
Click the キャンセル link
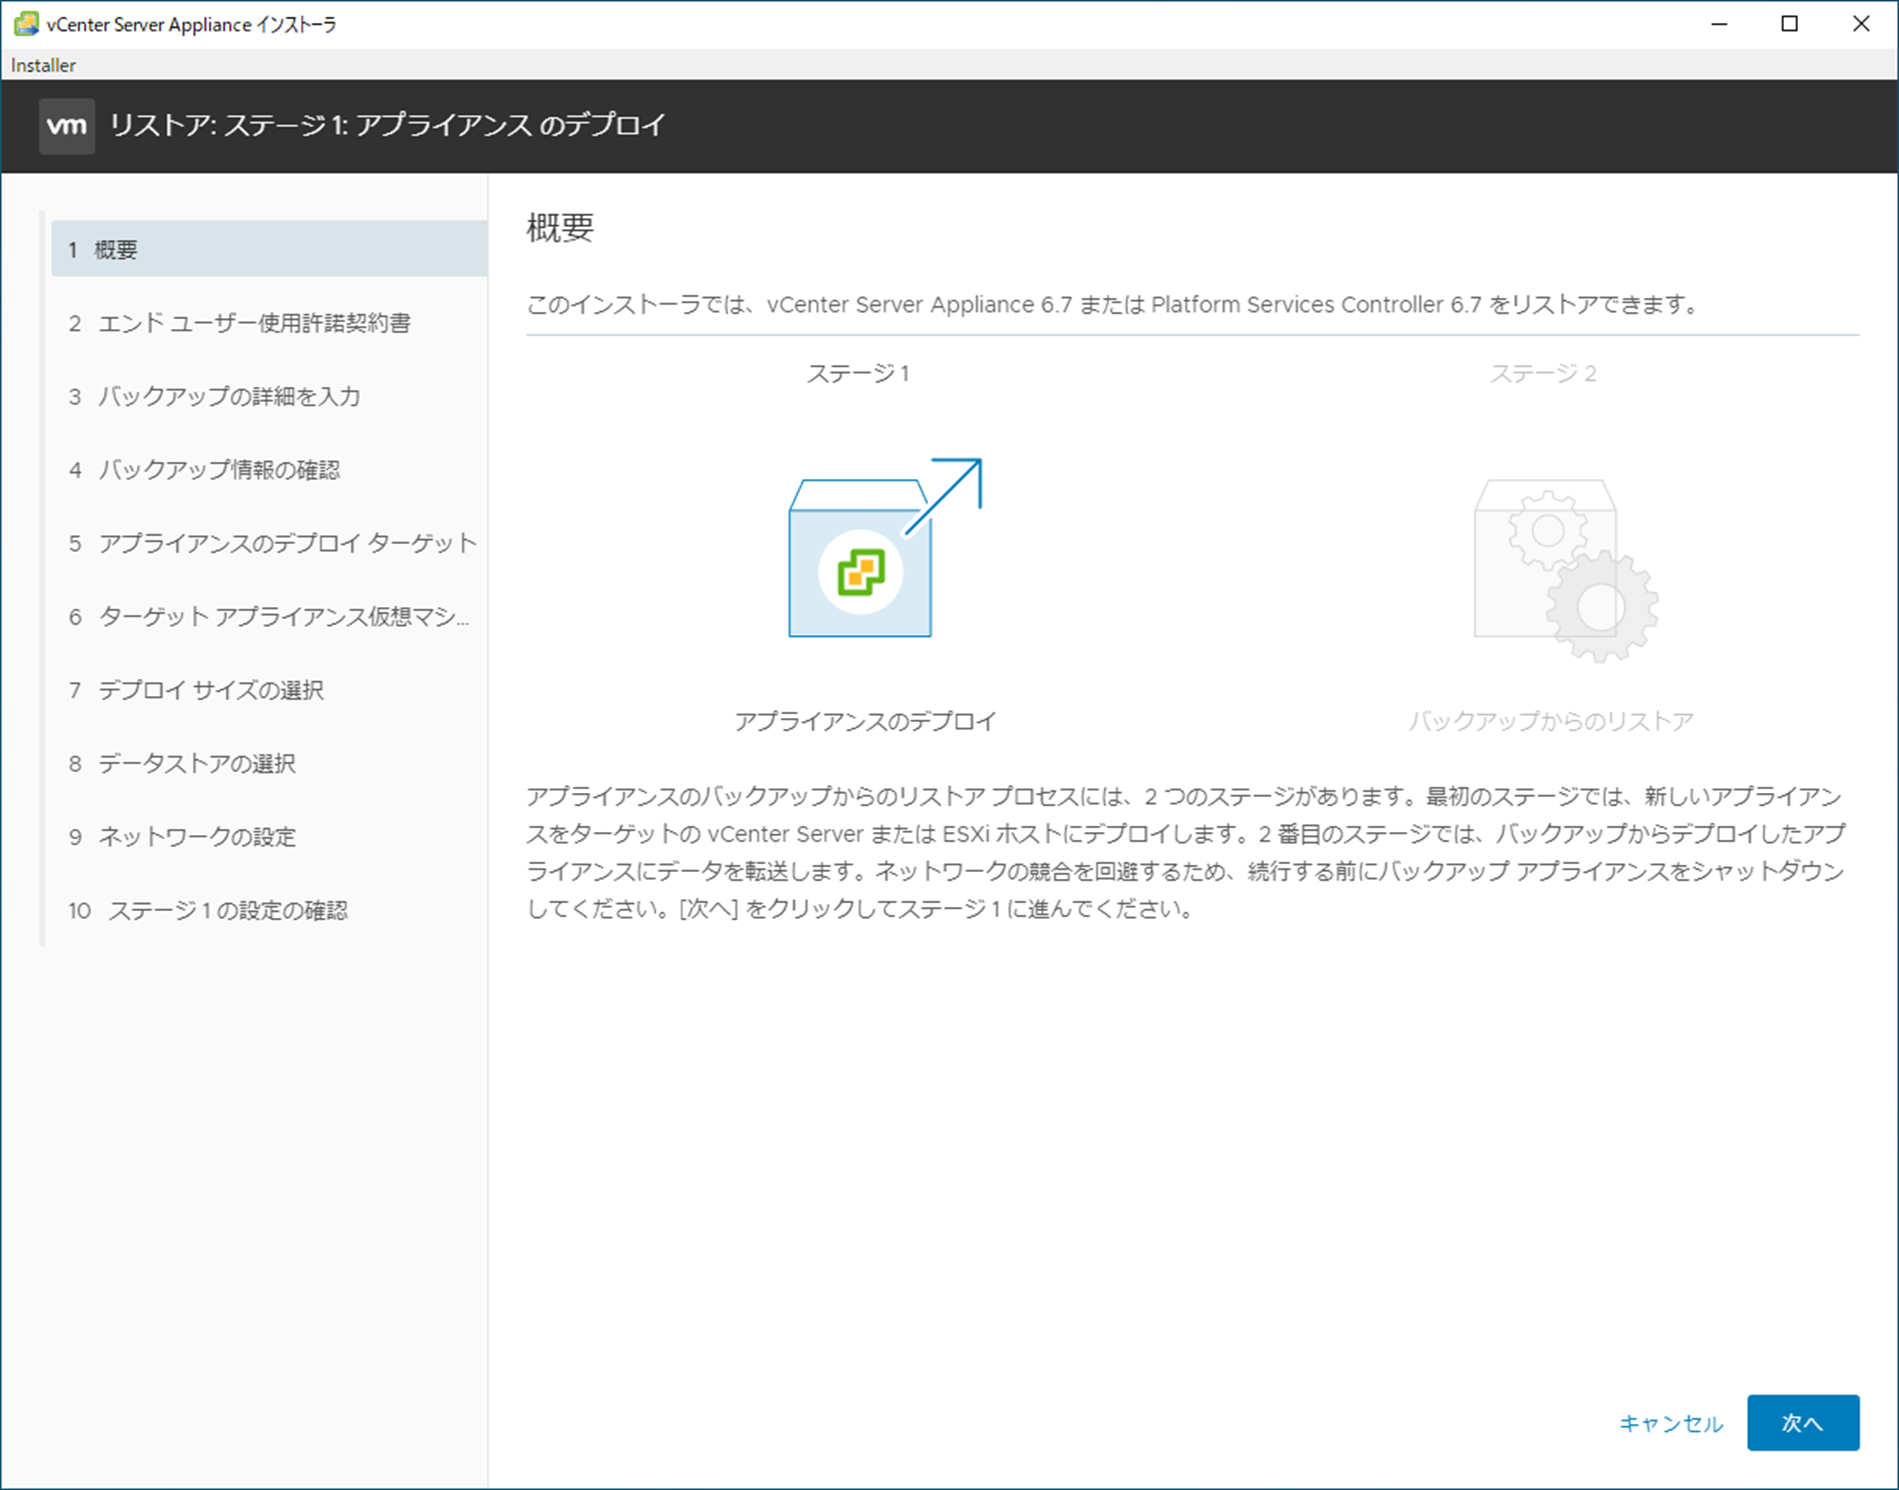[1671, 1423]
